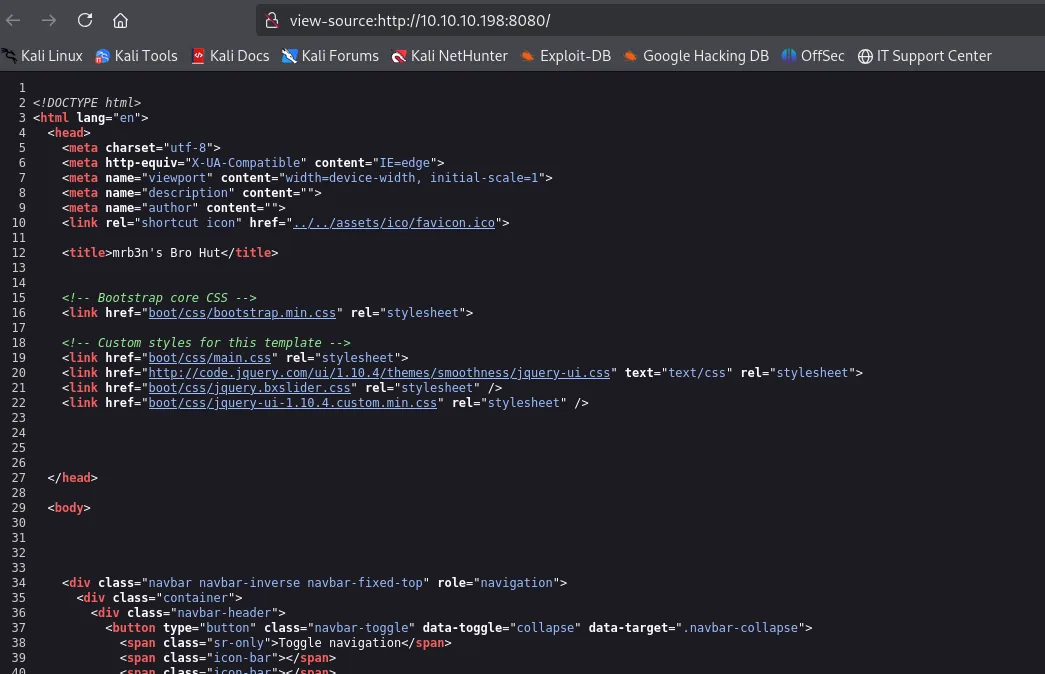1045x674 pixels.
Task: Open the OffSec bookmark
Action: click(813, 56)
